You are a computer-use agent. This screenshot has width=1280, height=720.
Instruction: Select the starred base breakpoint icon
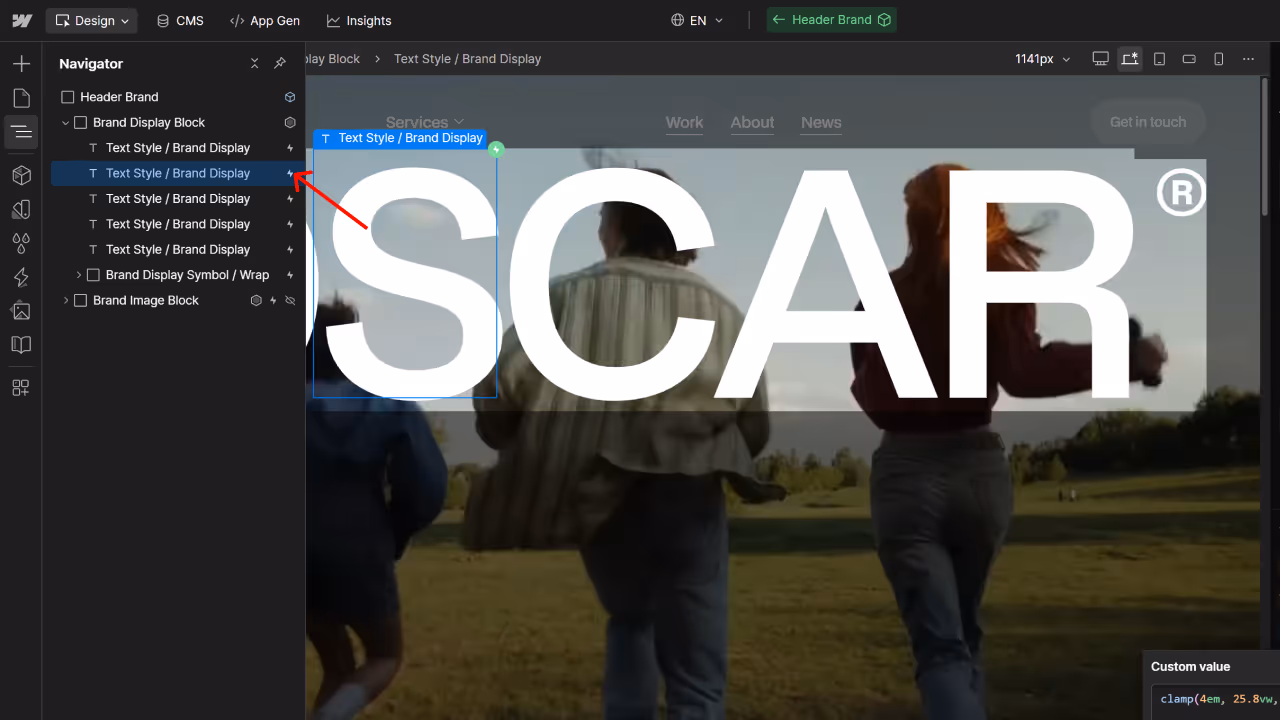1130,59
